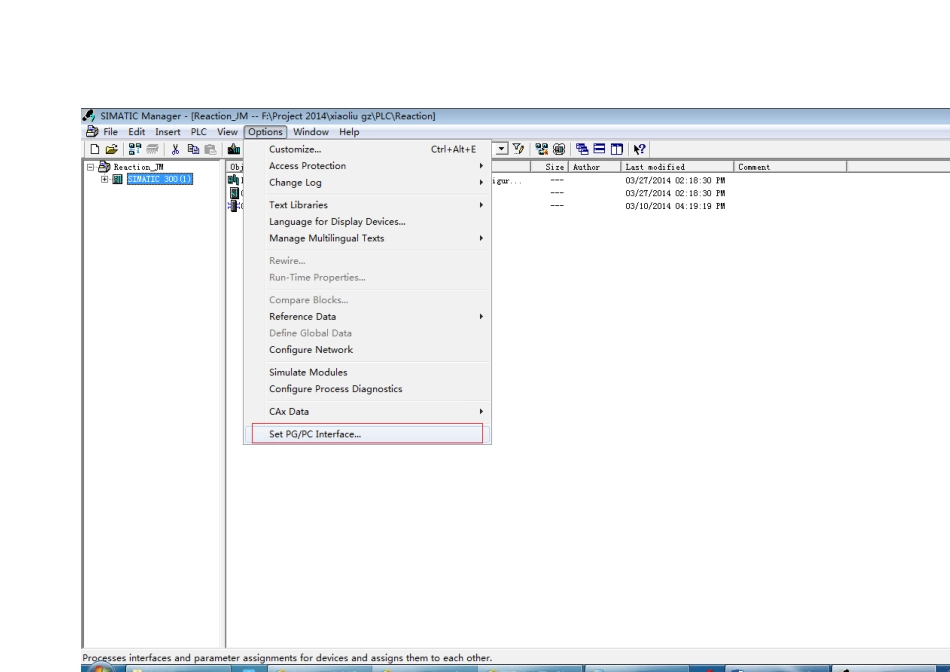Click the Cut scissors icon
Image resolution: width=950 pixels, height=672 pixels.
[174, 149]
